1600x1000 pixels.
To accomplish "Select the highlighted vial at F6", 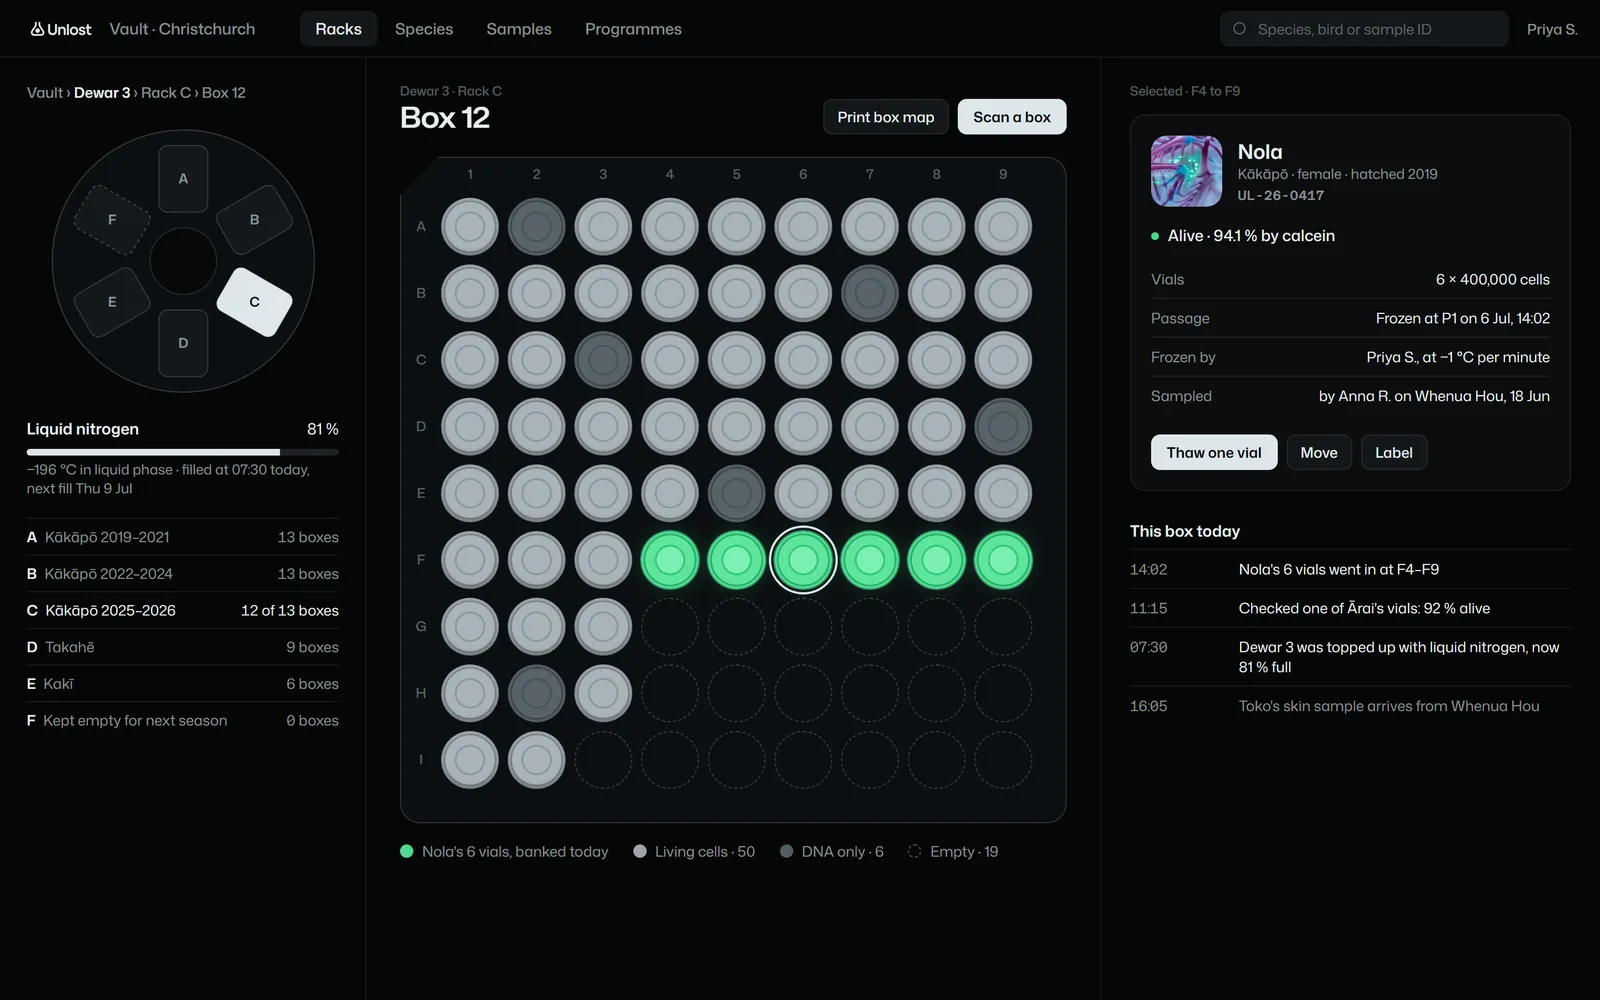I will point(803,560).
